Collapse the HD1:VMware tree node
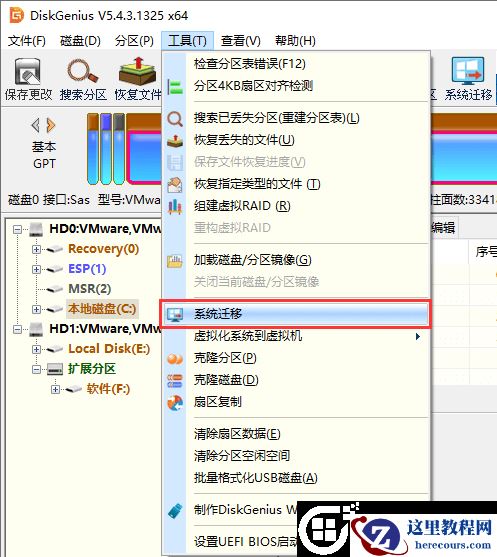 tap(17, 330)
